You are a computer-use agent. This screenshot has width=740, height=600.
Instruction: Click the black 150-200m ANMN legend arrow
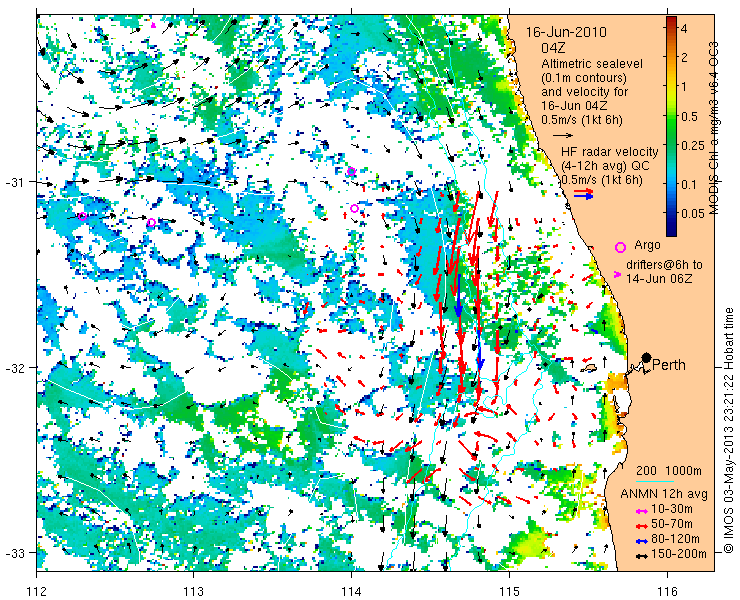(x=641, y=556)
